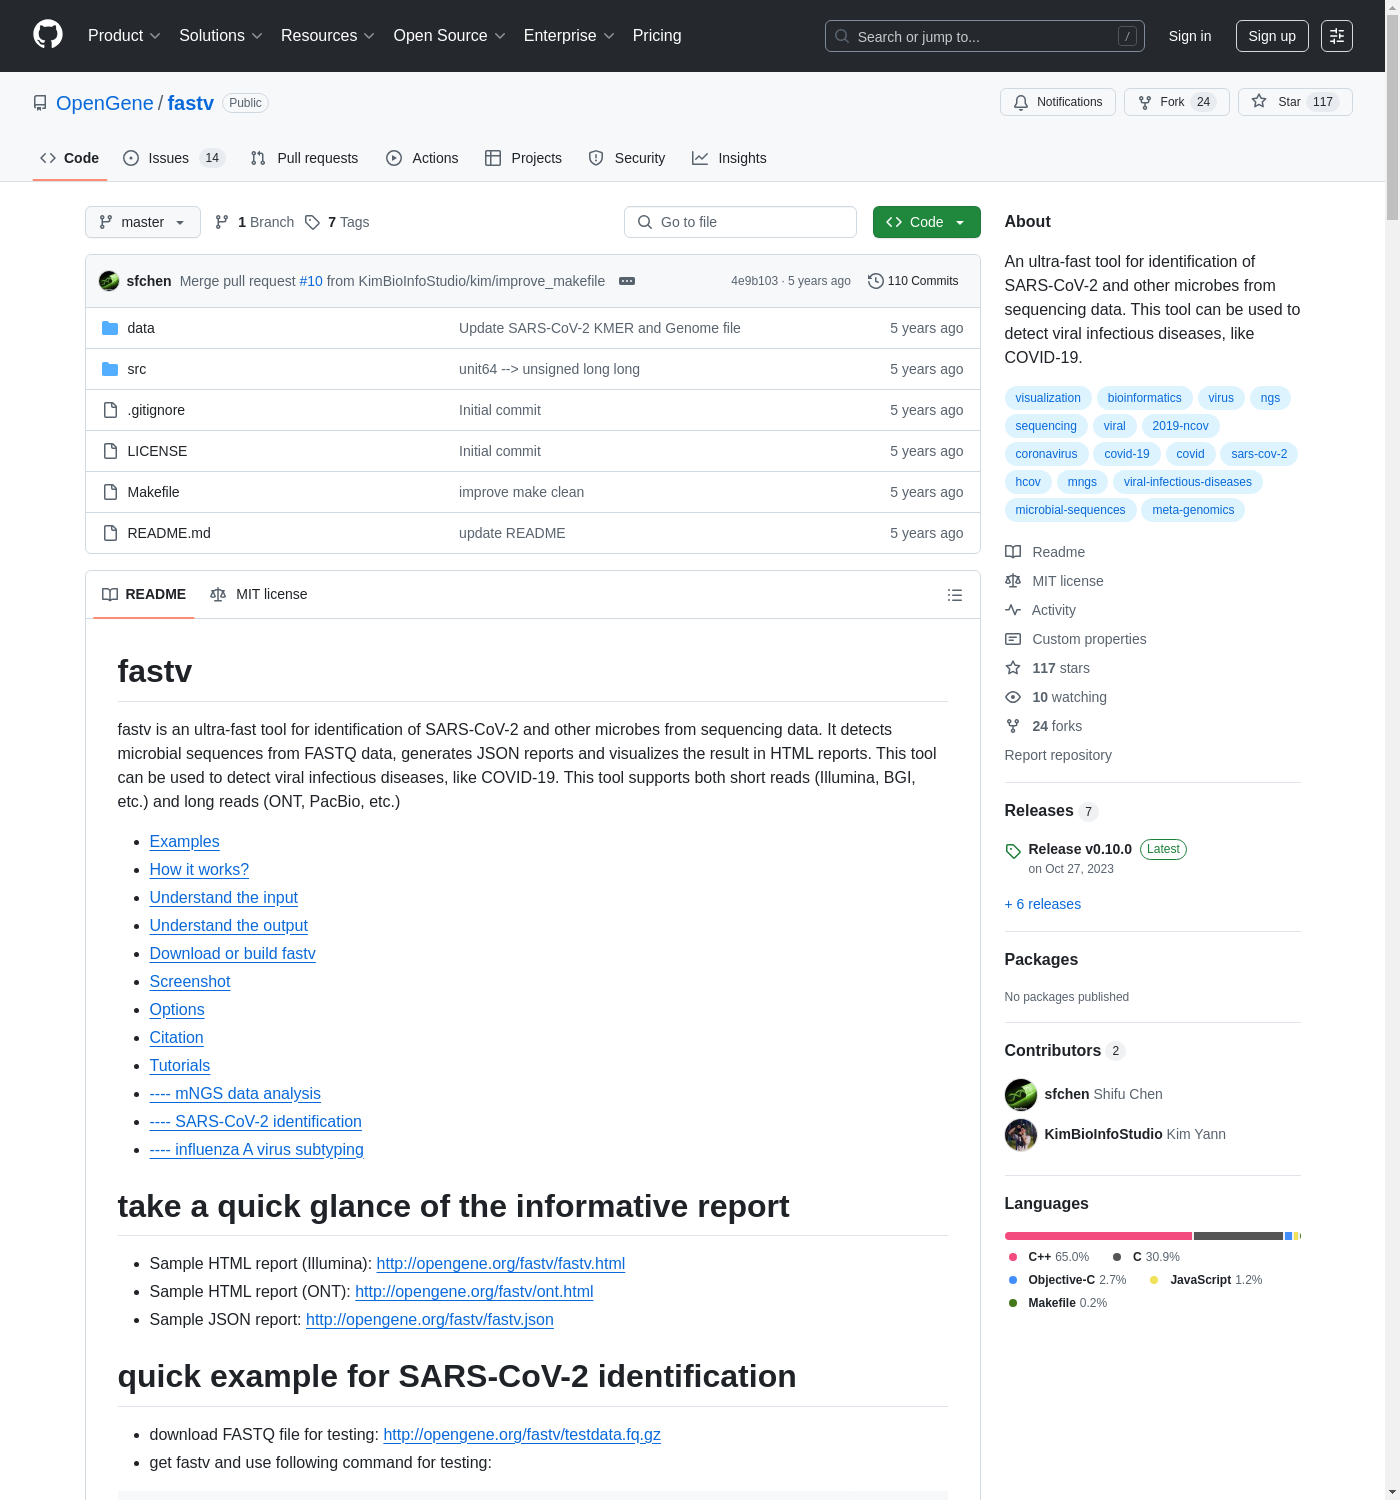Expand the Product navigation menu
This screenshot has height=1500, width=1400.
(x=124, y=36)
